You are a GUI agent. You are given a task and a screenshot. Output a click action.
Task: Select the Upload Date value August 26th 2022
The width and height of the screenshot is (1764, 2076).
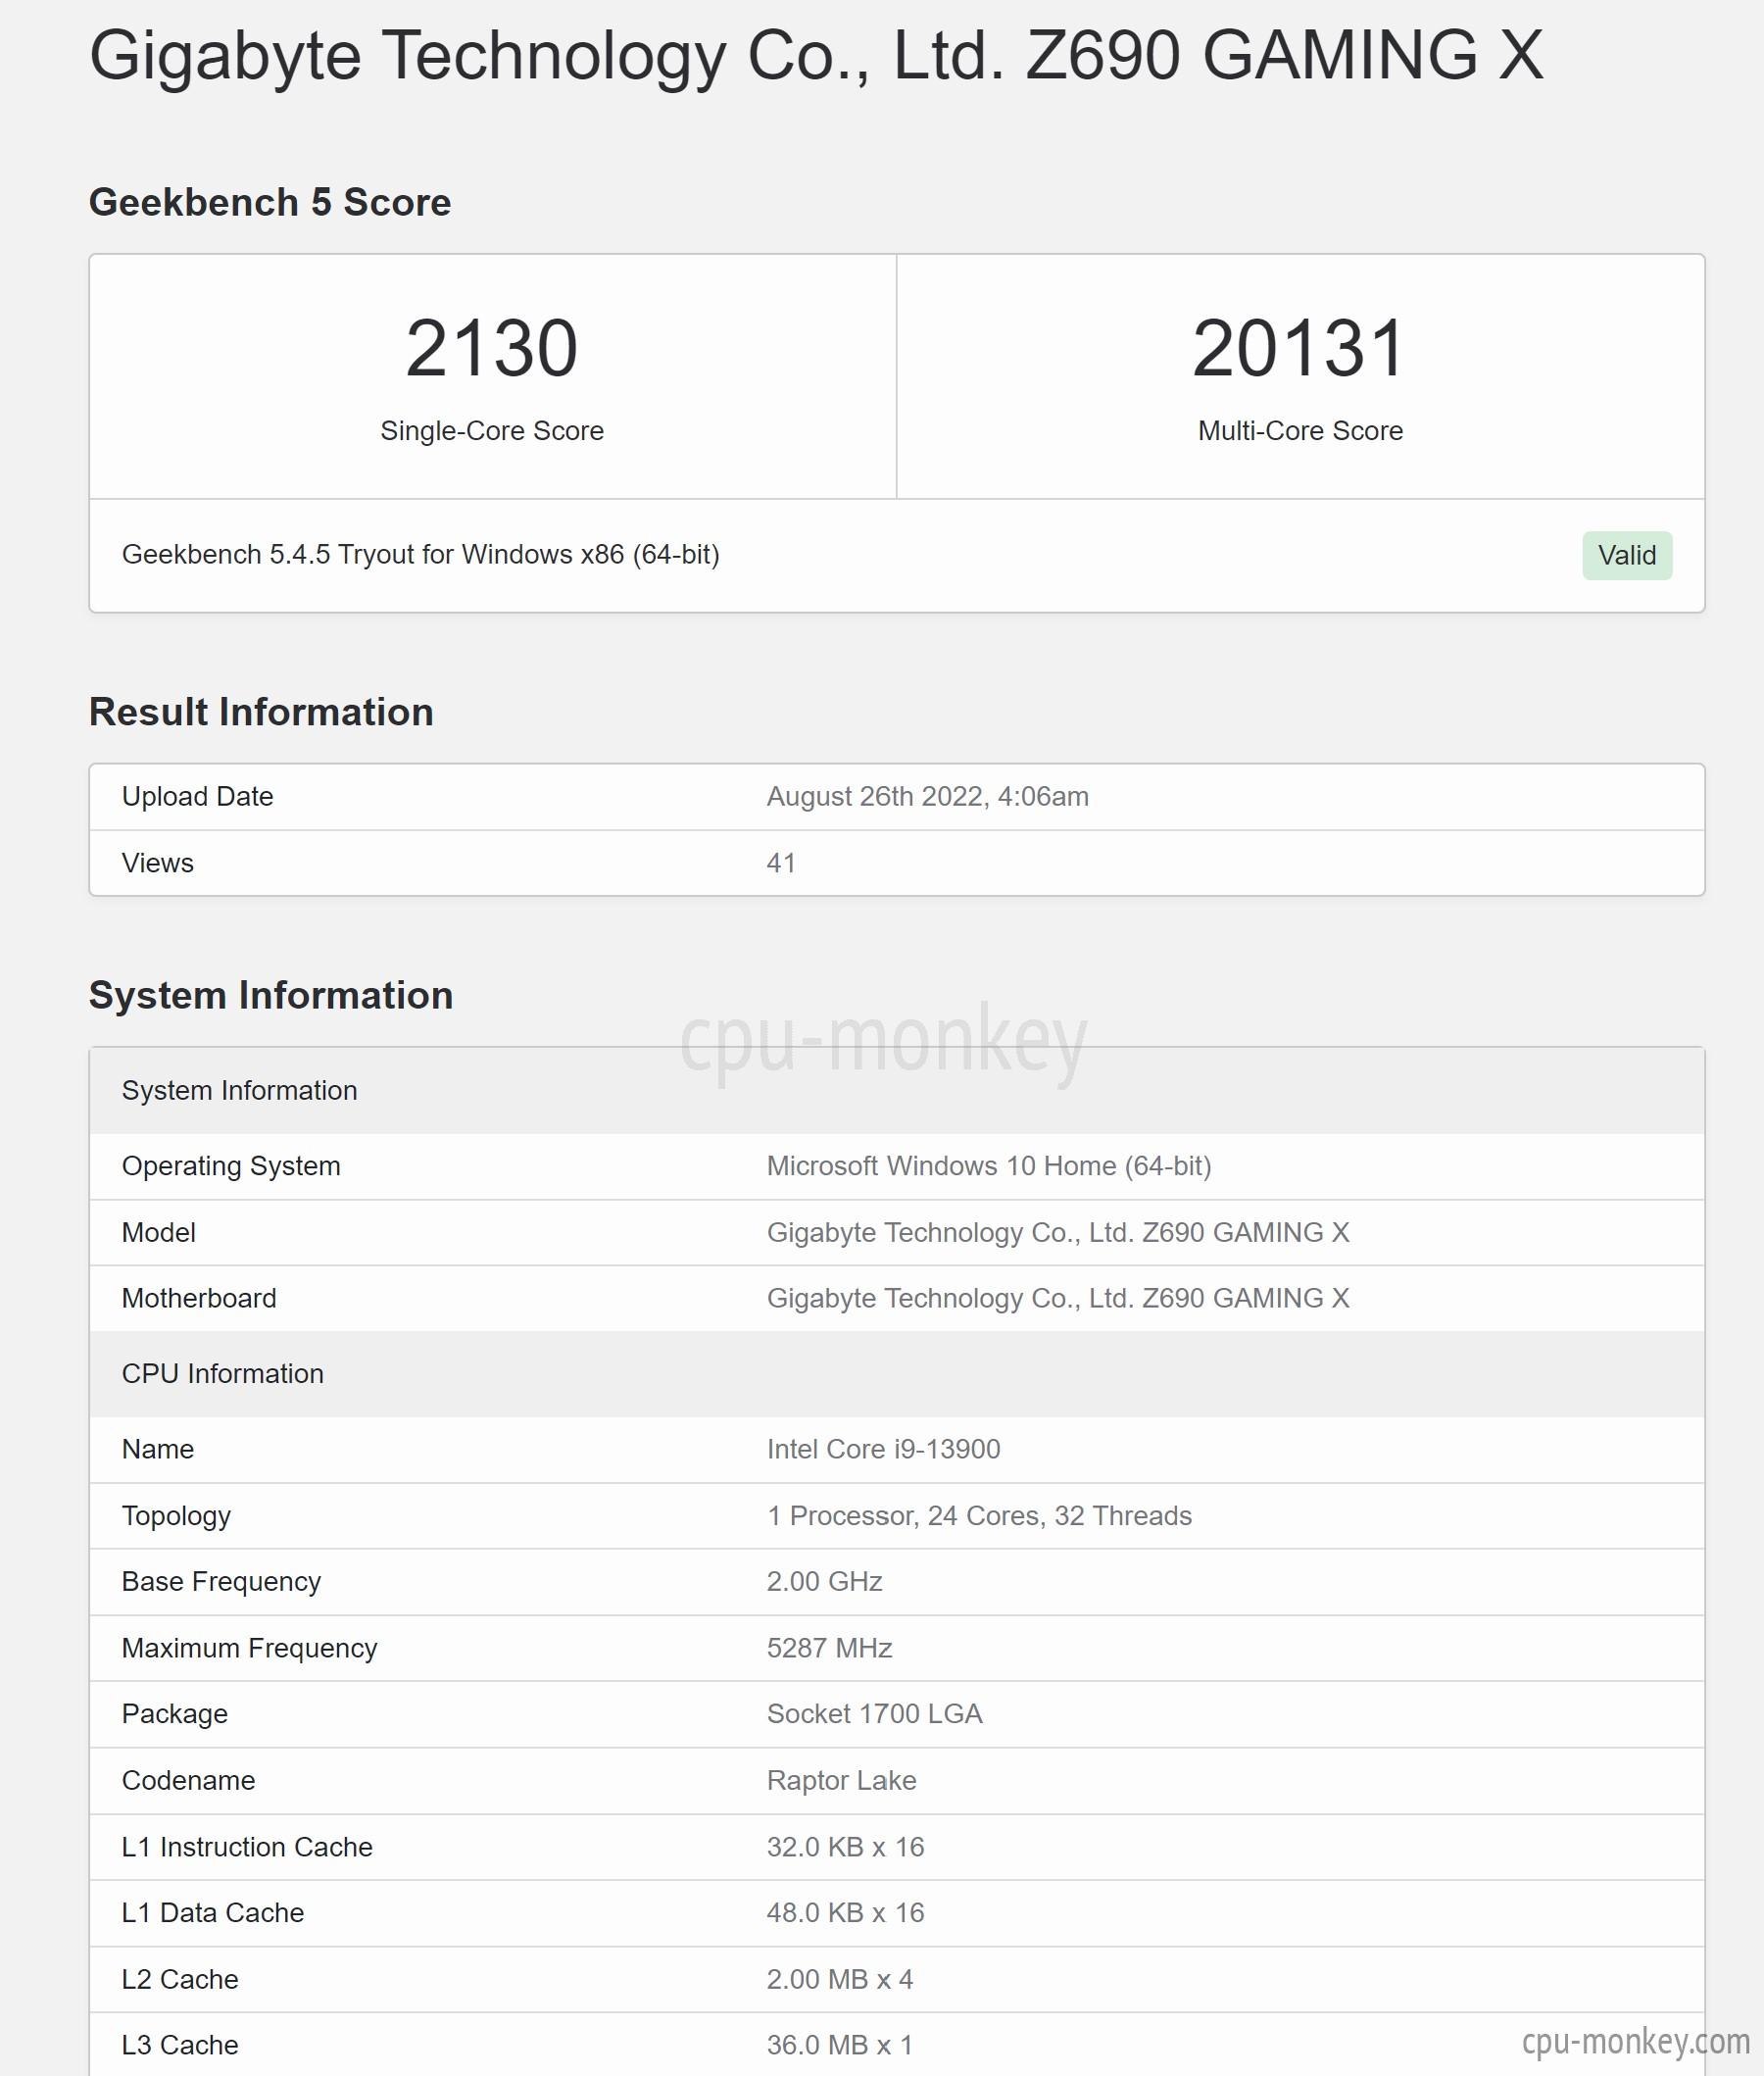tap(927, 796)
